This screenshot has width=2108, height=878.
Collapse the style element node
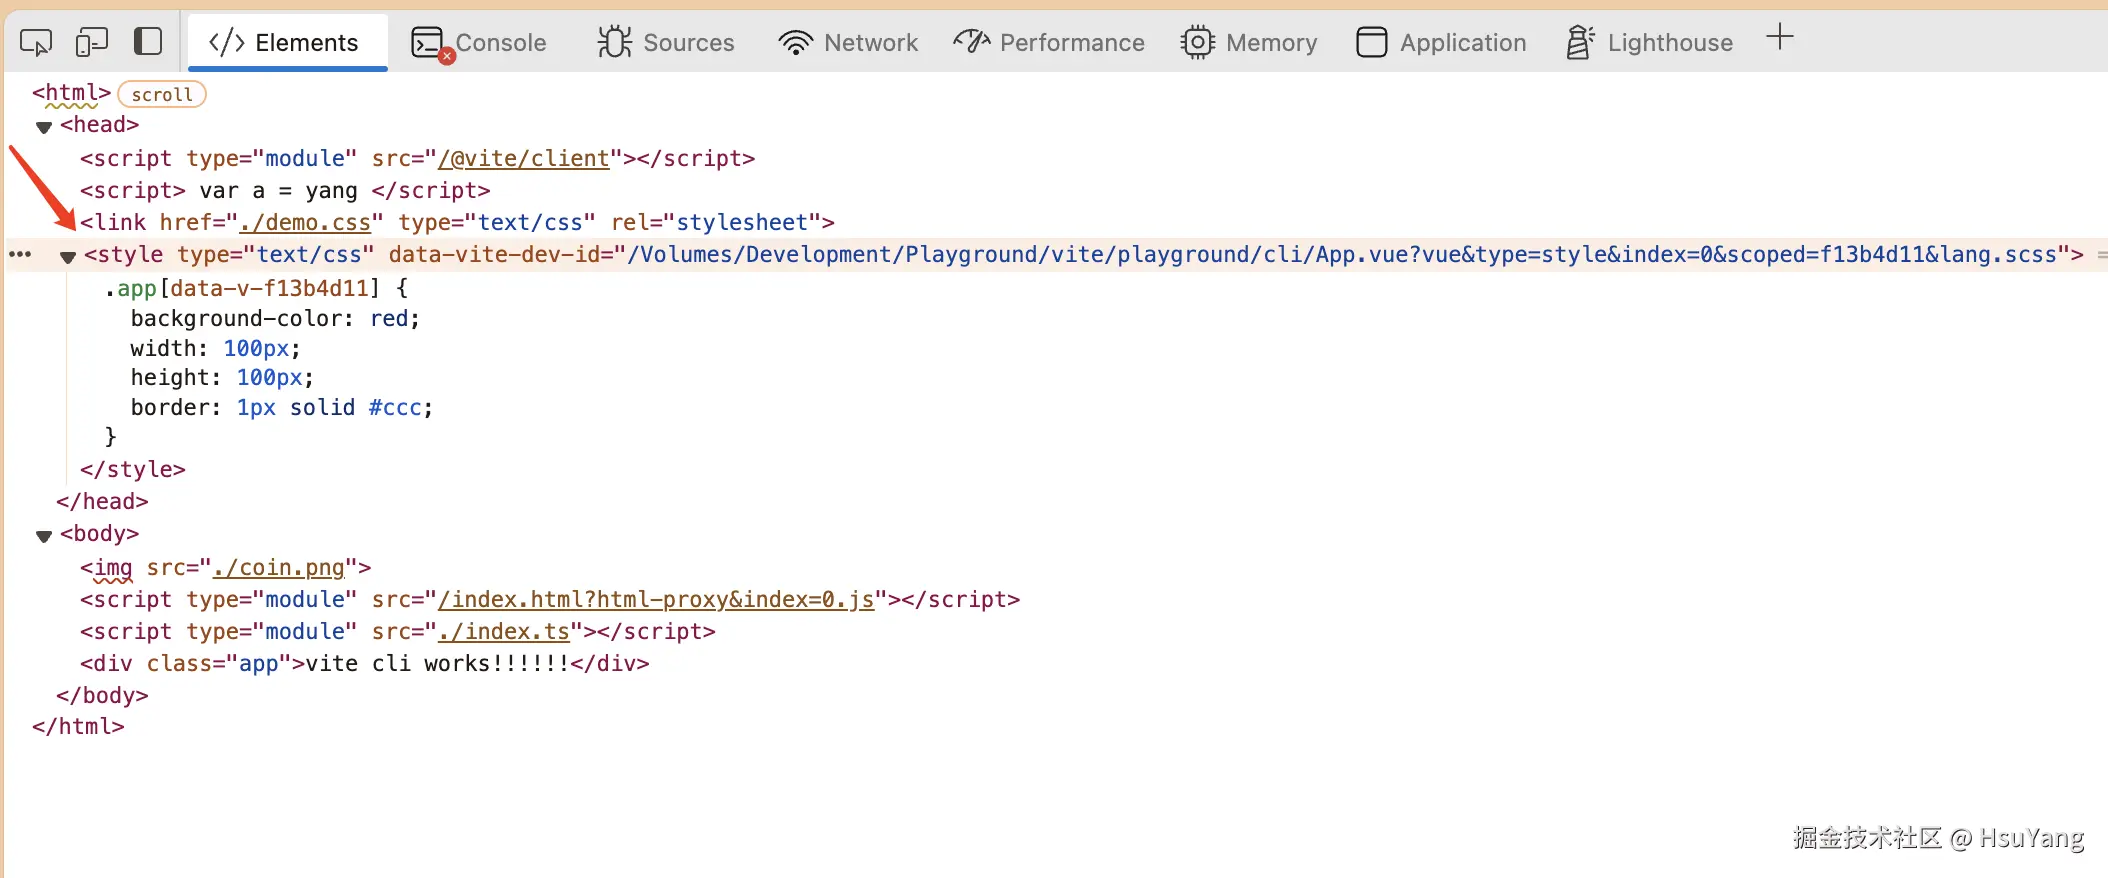coord(68,257)
